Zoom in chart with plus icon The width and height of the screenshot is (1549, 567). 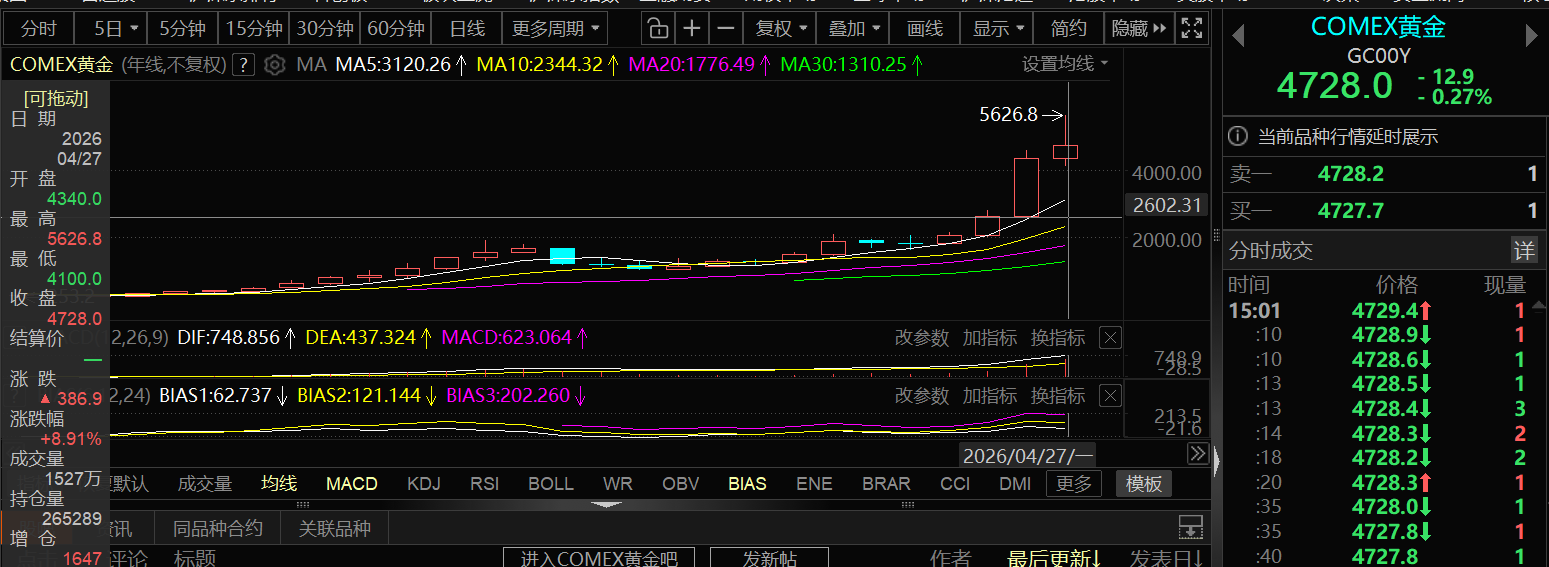[x=691, y=28]
